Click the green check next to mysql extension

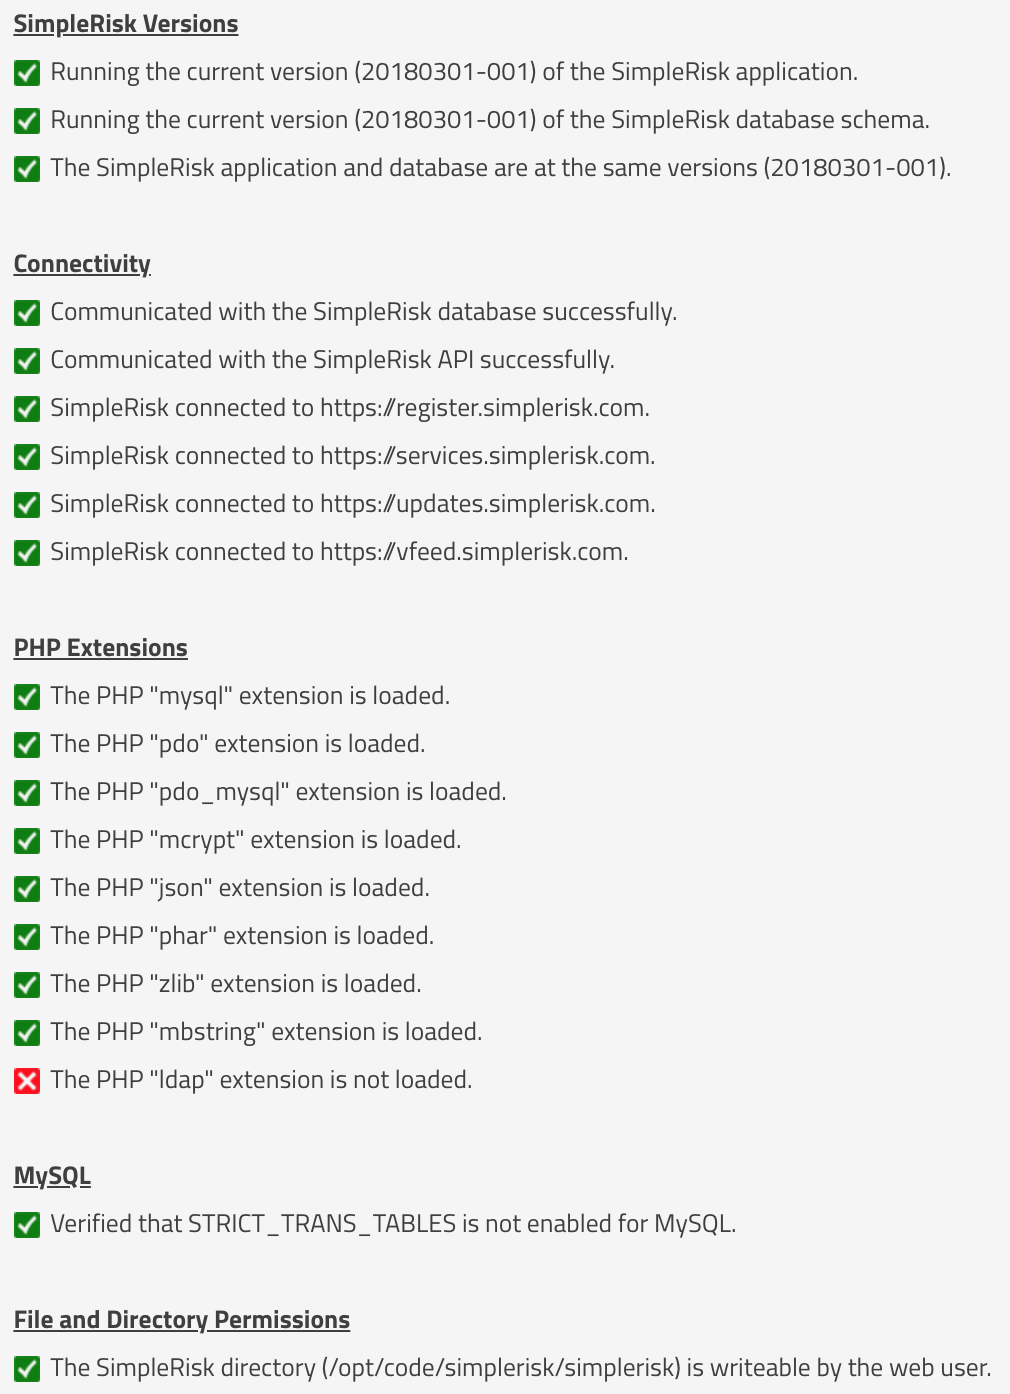[x=27, y=696]
